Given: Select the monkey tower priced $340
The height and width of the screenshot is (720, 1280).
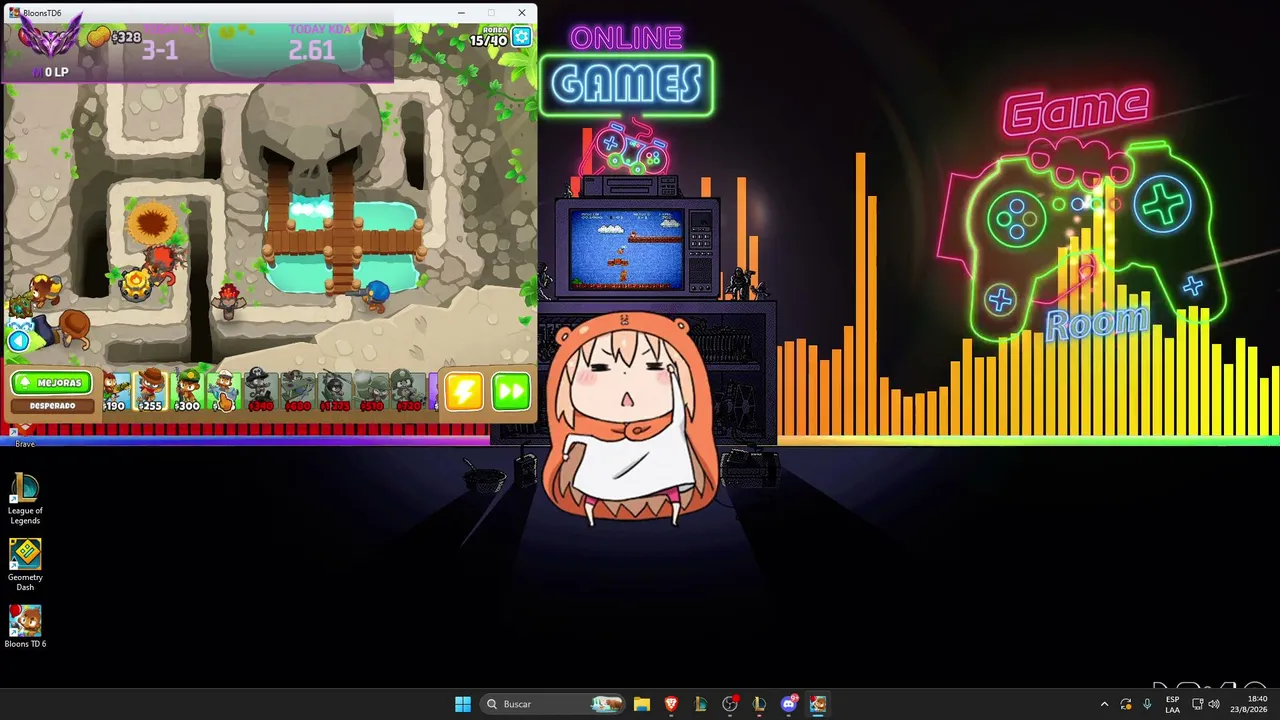Looking at the screenshot, I should point(260,391).
